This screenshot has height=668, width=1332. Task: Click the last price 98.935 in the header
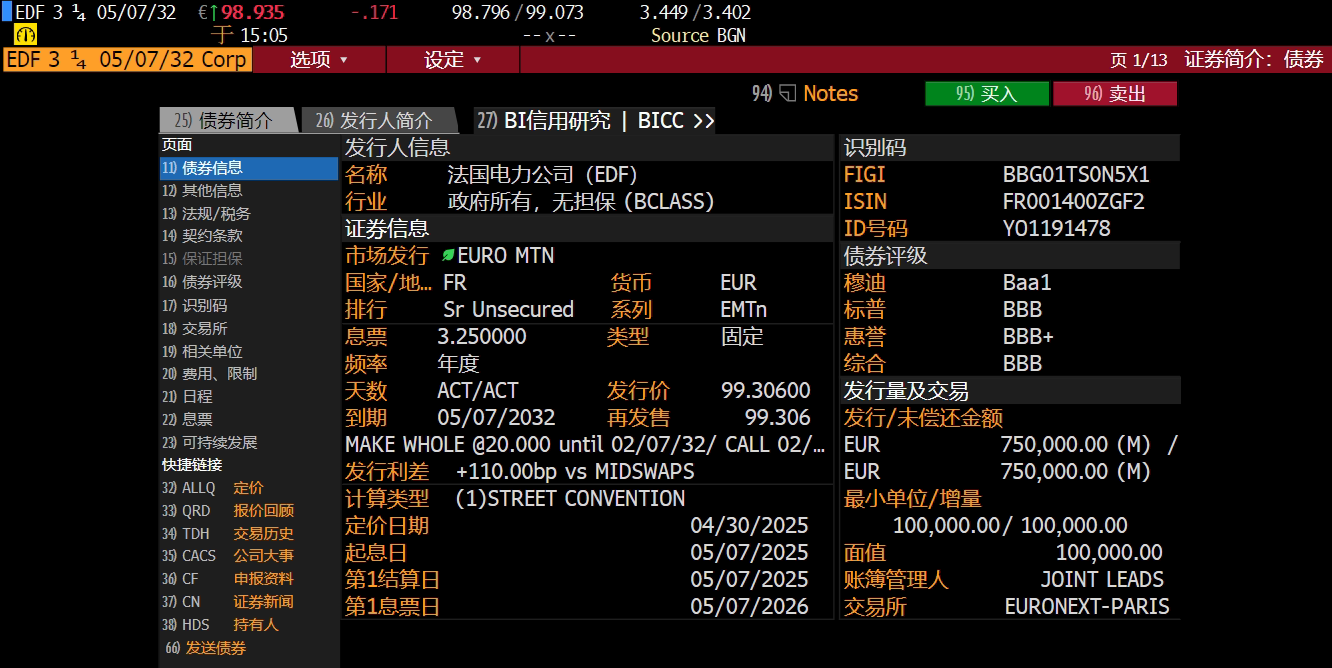coord(253,13)
